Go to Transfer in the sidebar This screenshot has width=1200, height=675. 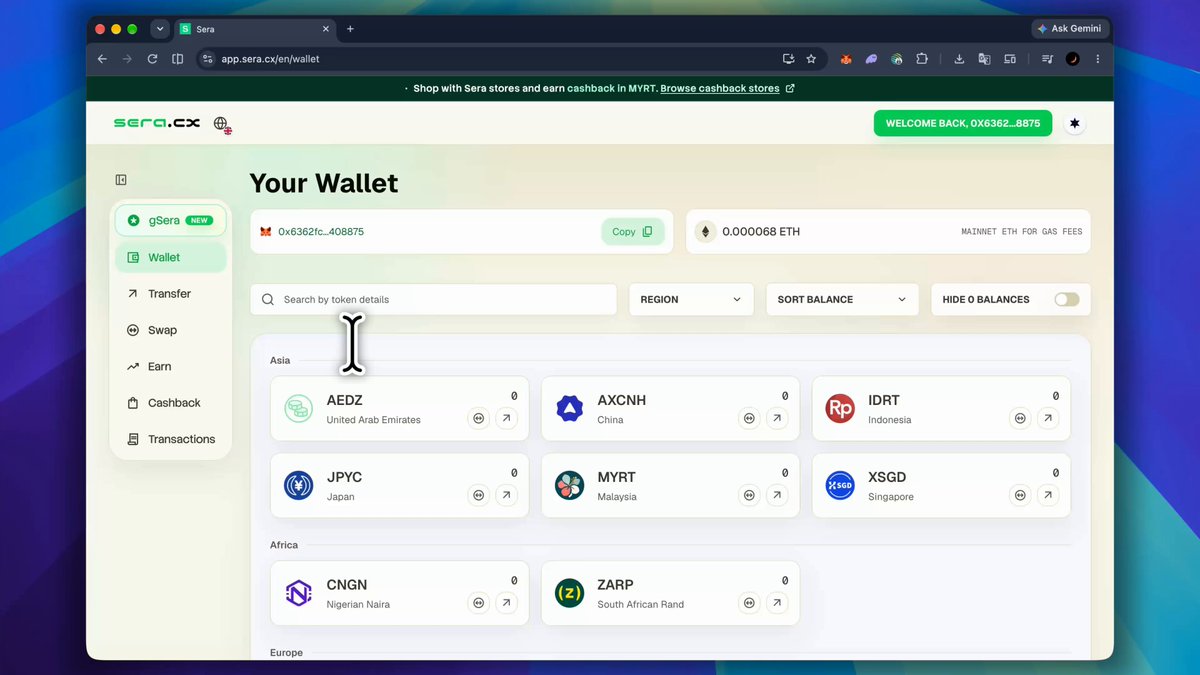coord(171,294)
